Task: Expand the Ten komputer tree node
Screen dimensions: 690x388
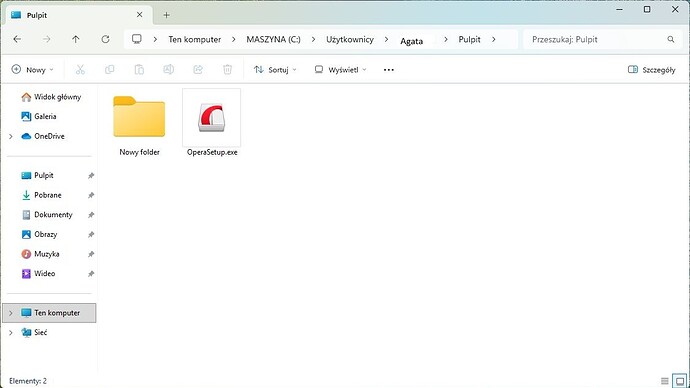Action: pos(11,313)
